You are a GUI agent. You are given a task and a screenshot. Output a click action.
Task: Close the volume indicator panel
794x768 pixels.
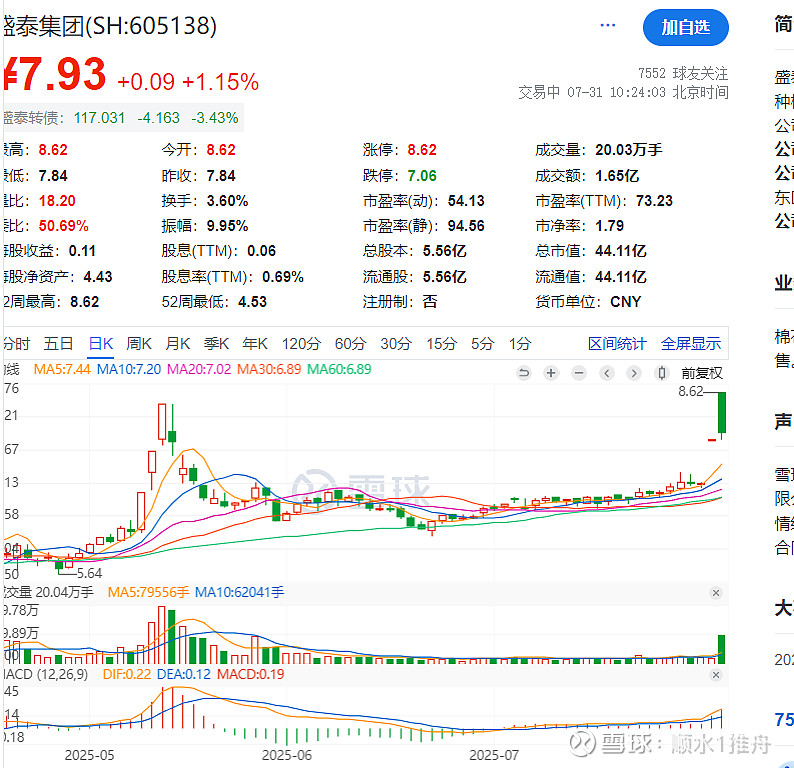pos(716,593)
